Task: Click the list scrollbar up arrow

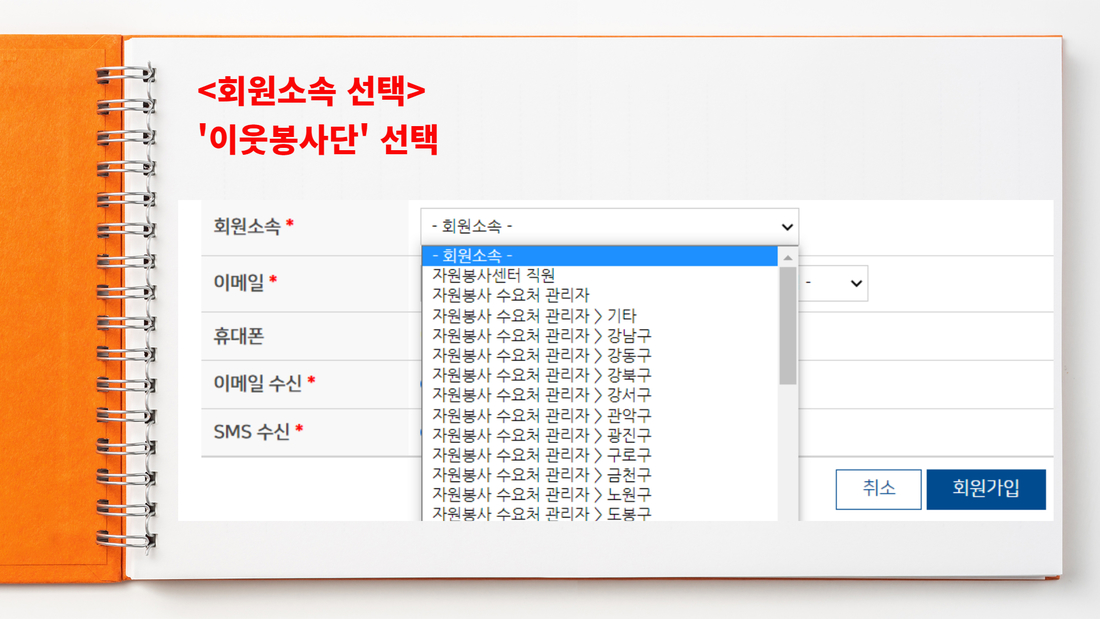Action: pos(788,258)
